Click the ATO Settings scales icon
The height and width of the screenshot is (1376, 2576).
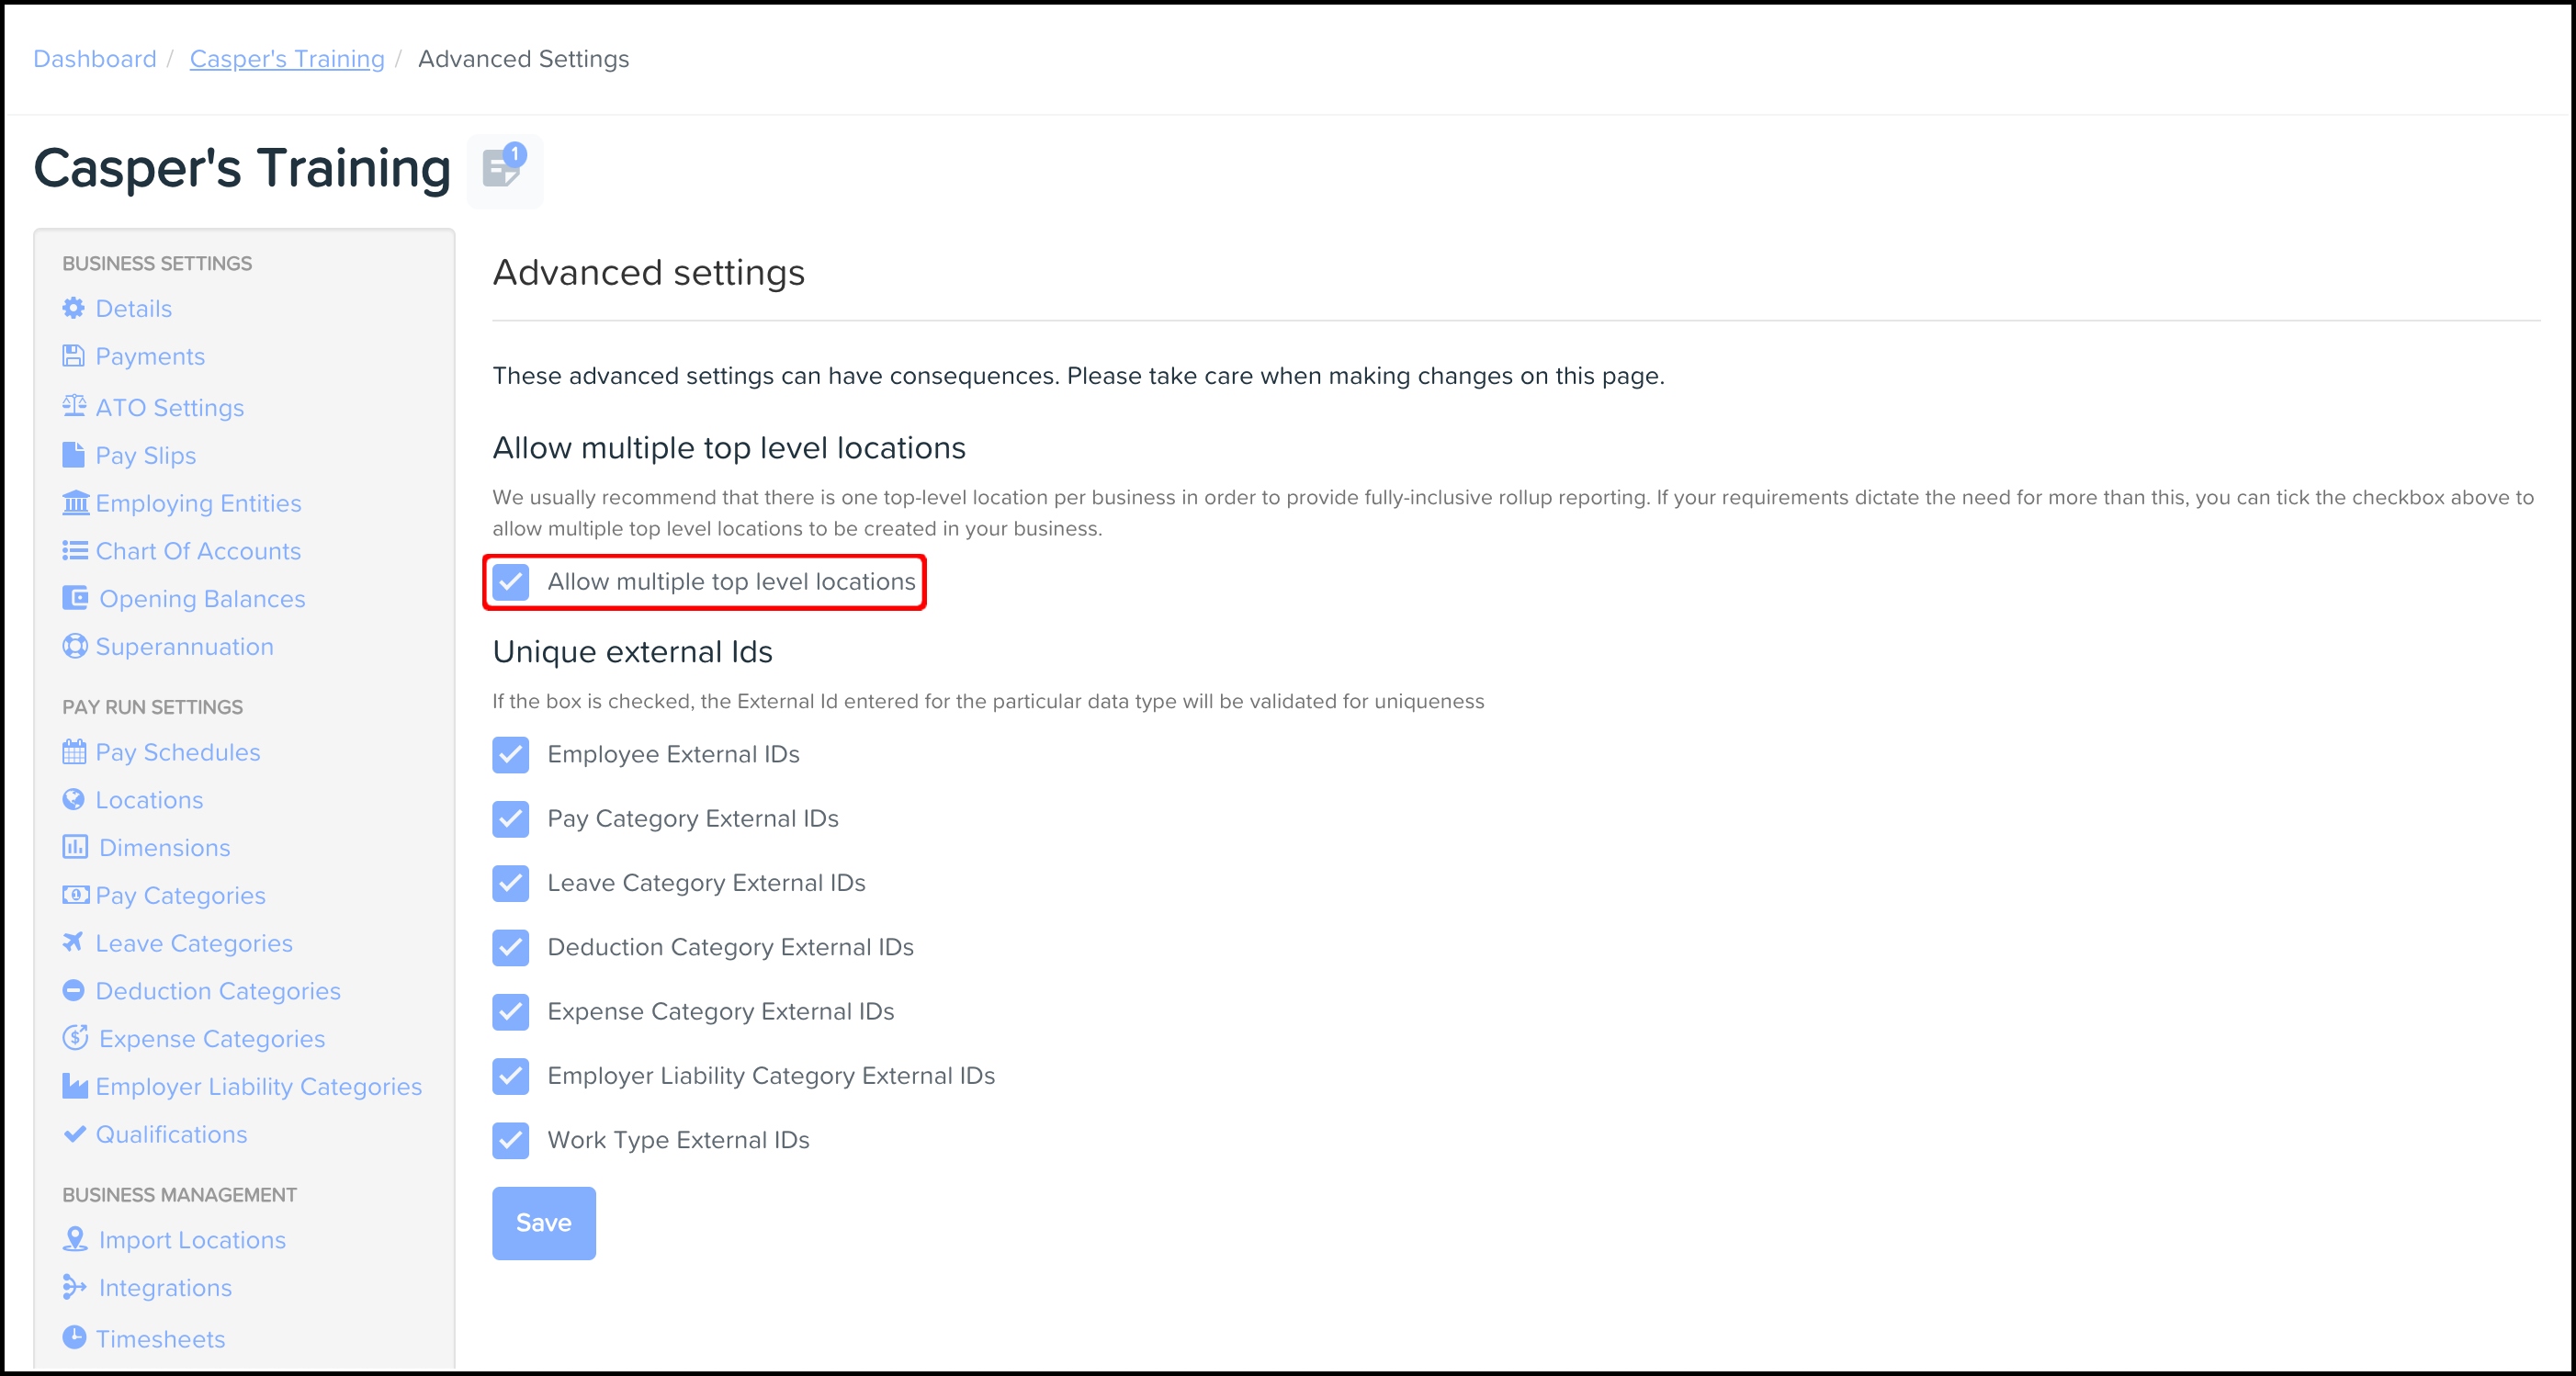(x=74, y=406)
